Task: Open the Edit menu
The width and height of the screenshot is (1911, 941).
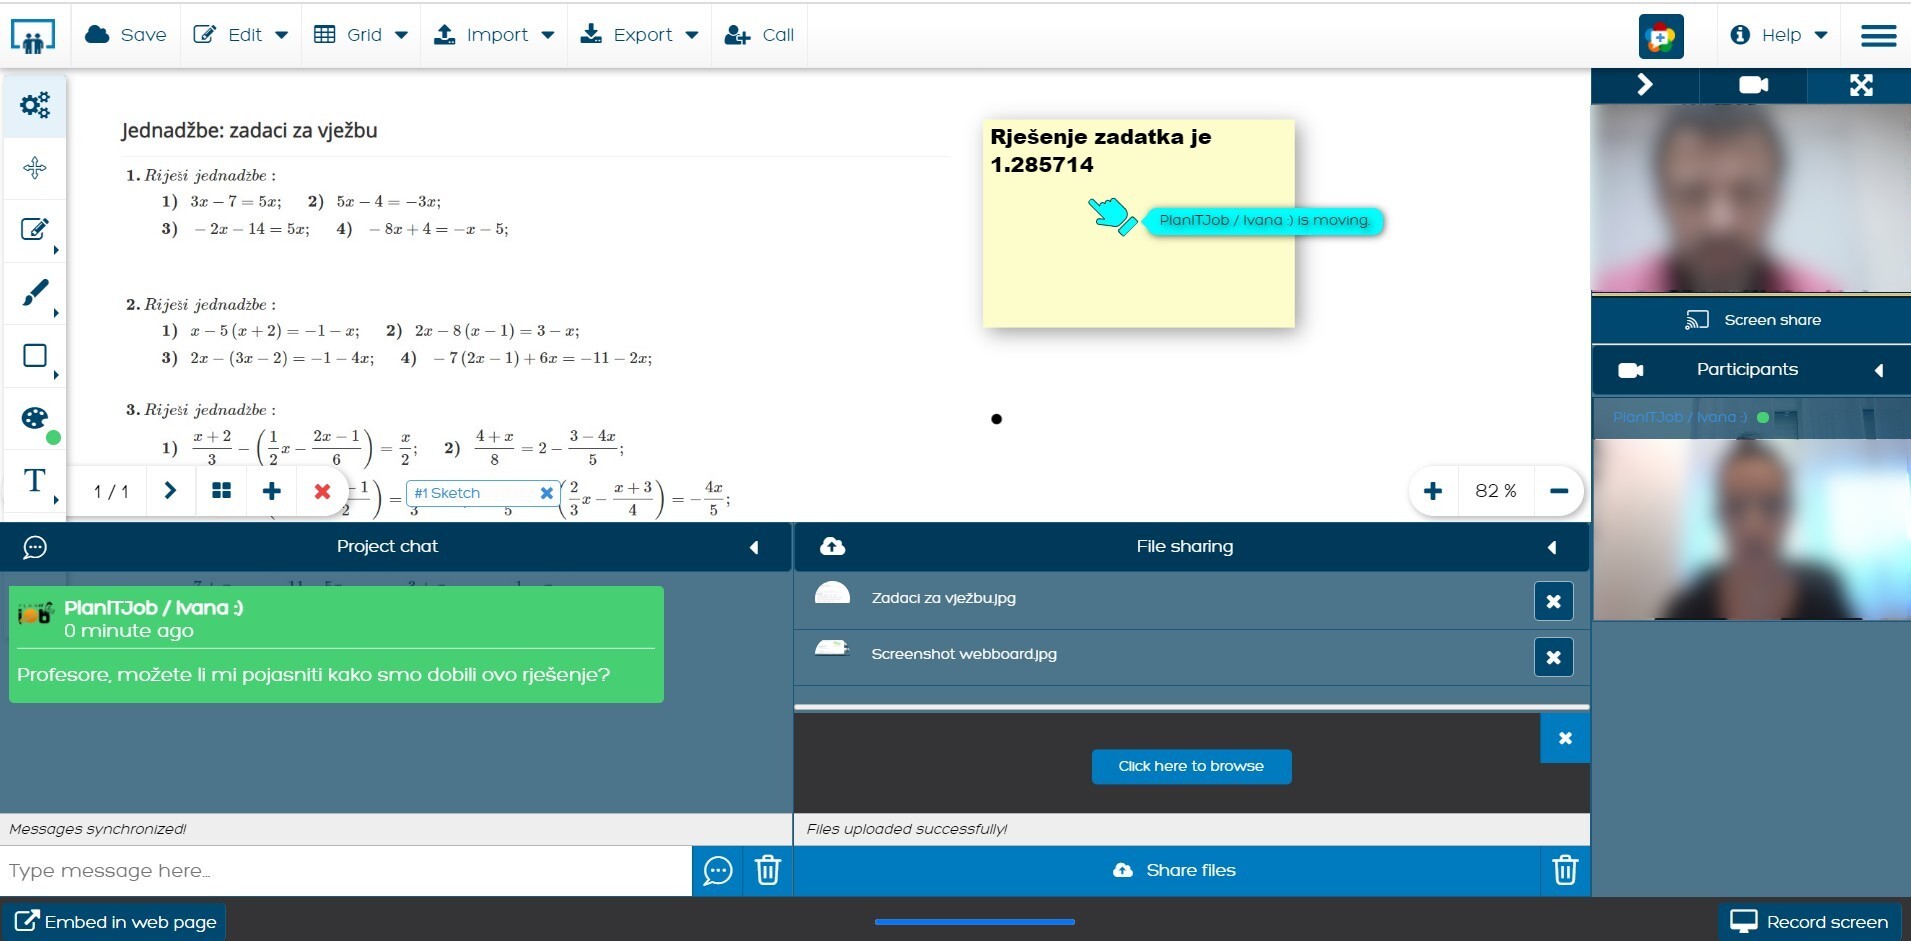Action: point(240,35)
